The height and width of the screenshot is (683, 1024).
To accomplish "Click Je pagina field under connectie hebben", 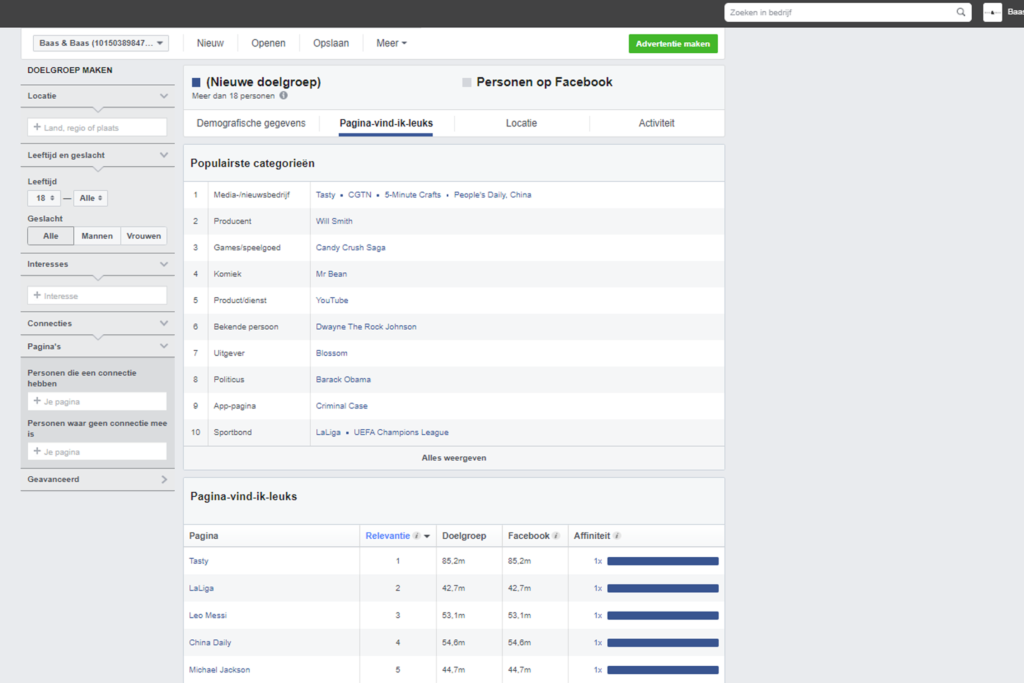I will [x=97, y=401].
